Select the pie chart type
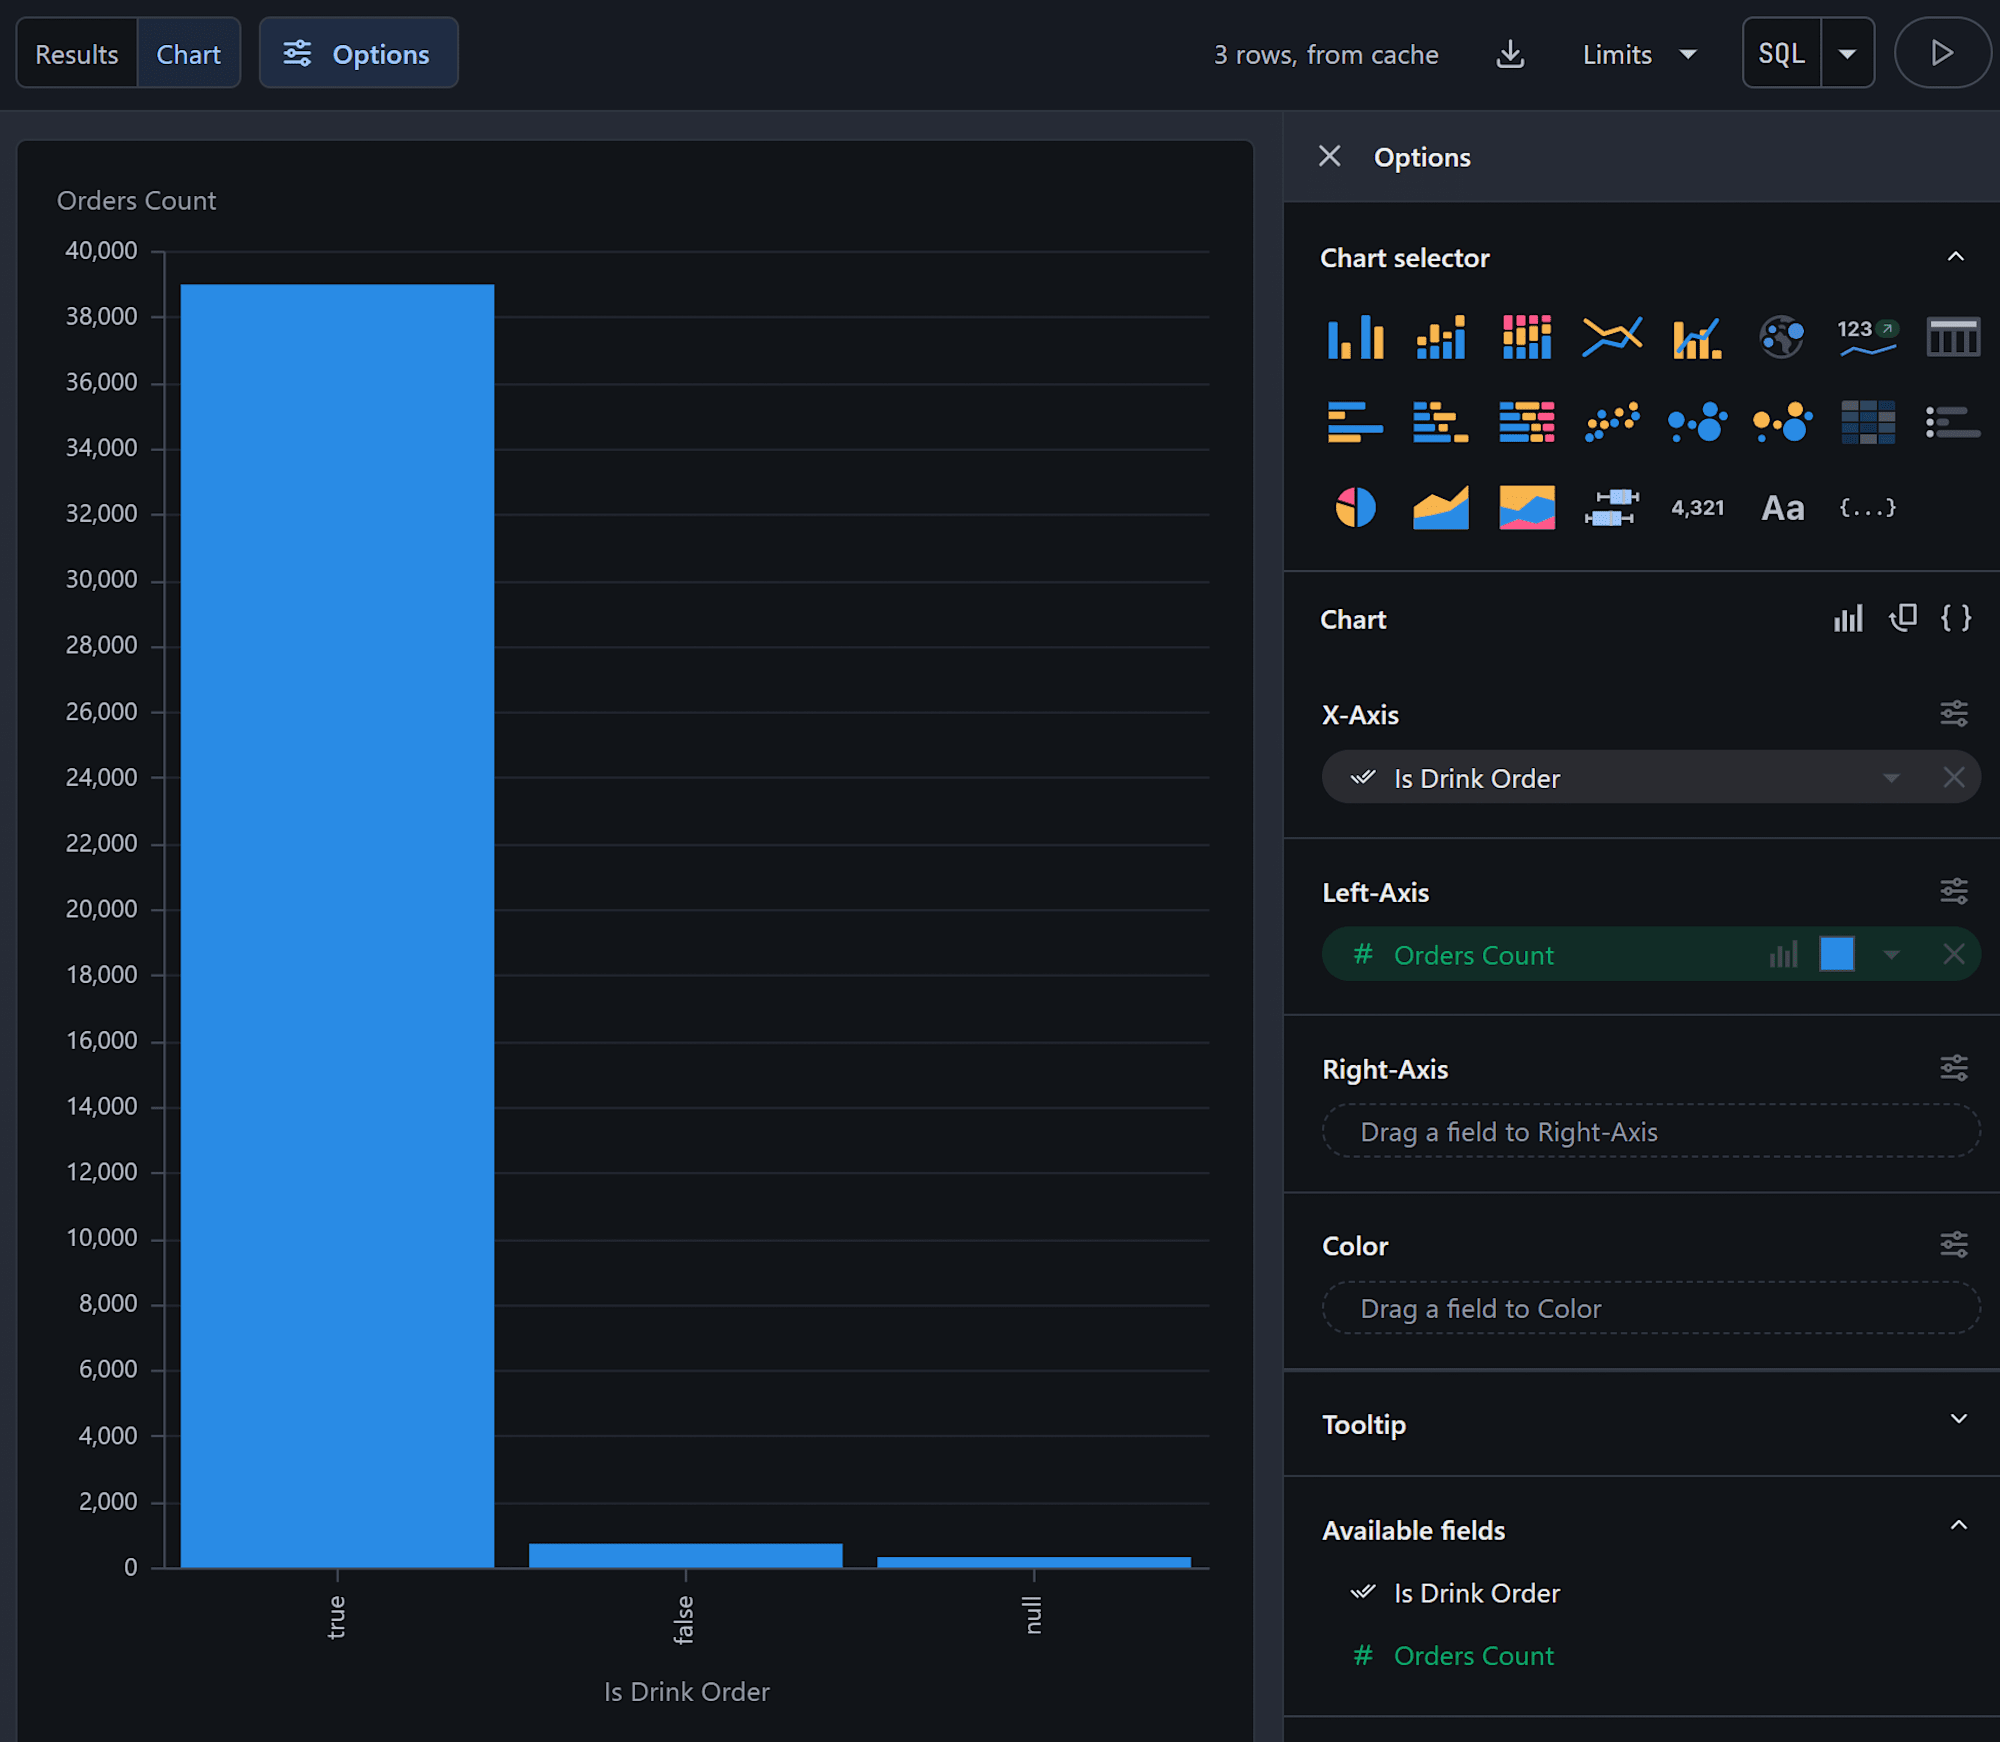Screen dimensions: 2000x1742 1355,507
